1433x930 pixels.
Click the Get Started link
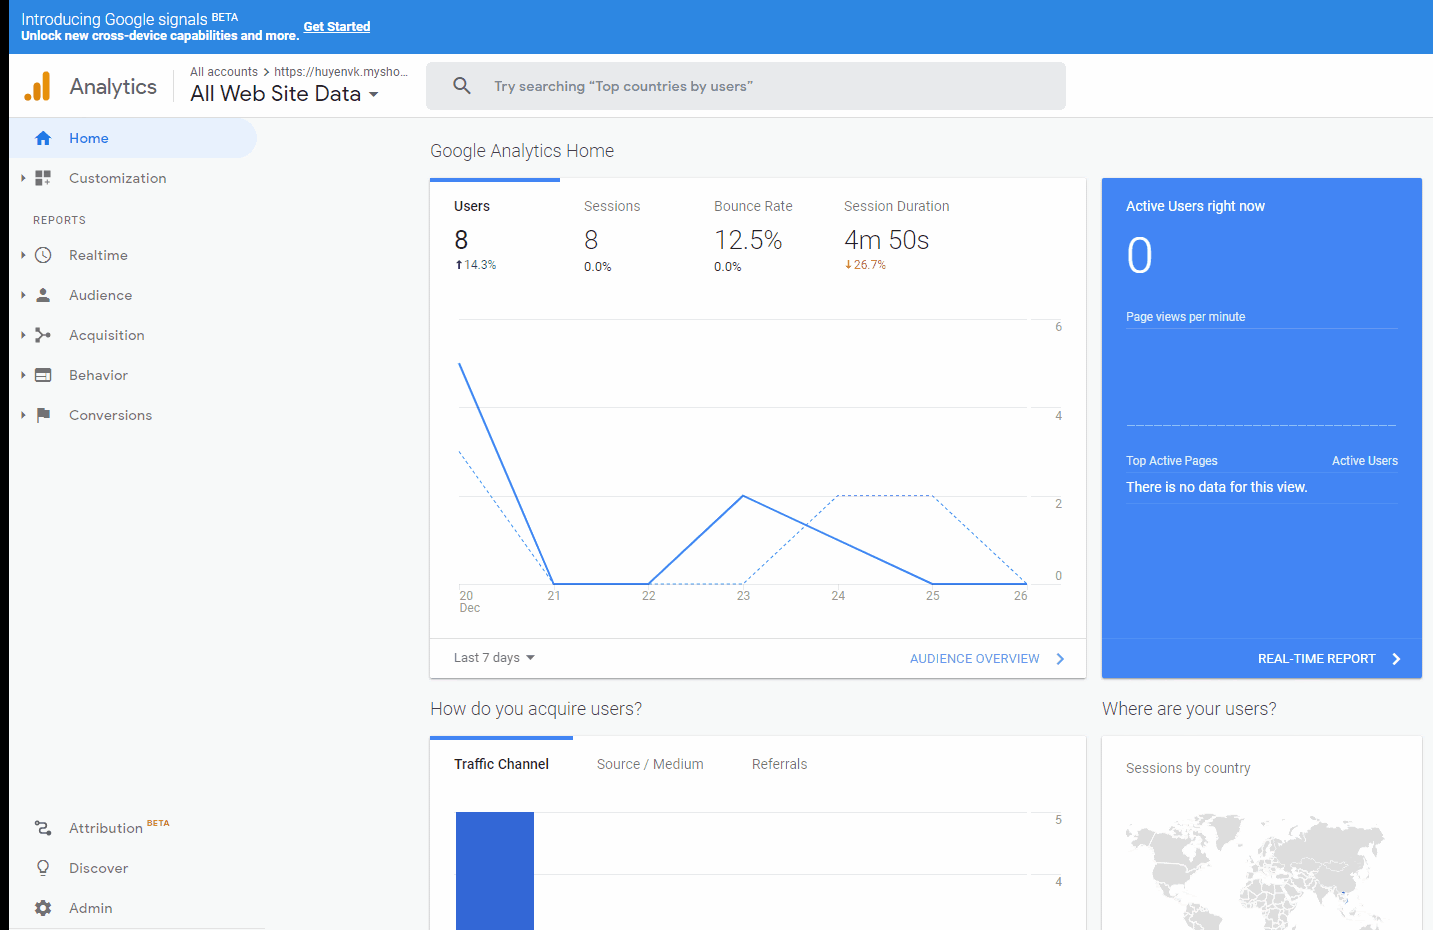337,27
